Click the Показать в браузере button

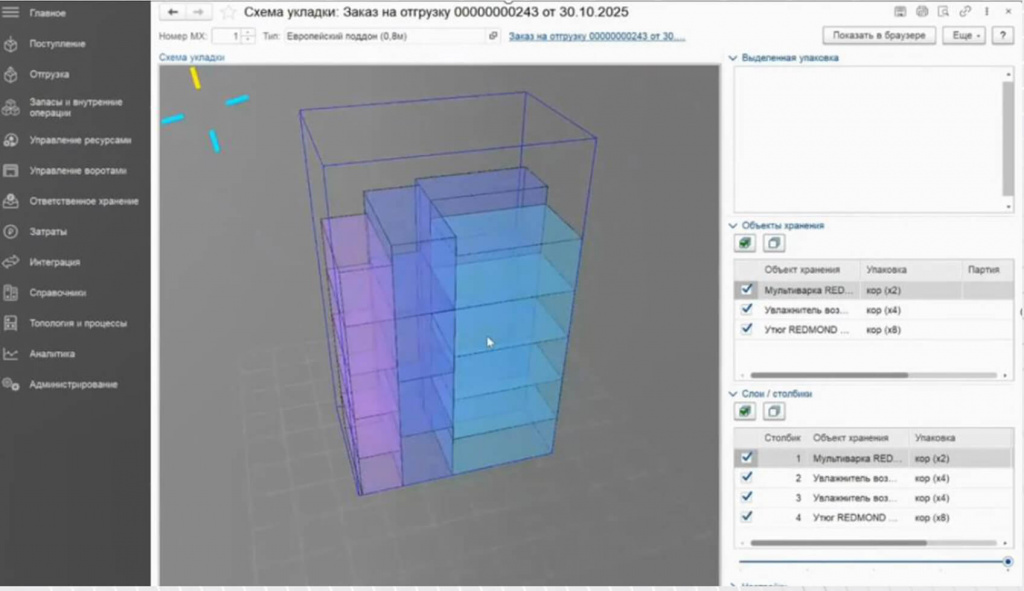click(879, 35)
